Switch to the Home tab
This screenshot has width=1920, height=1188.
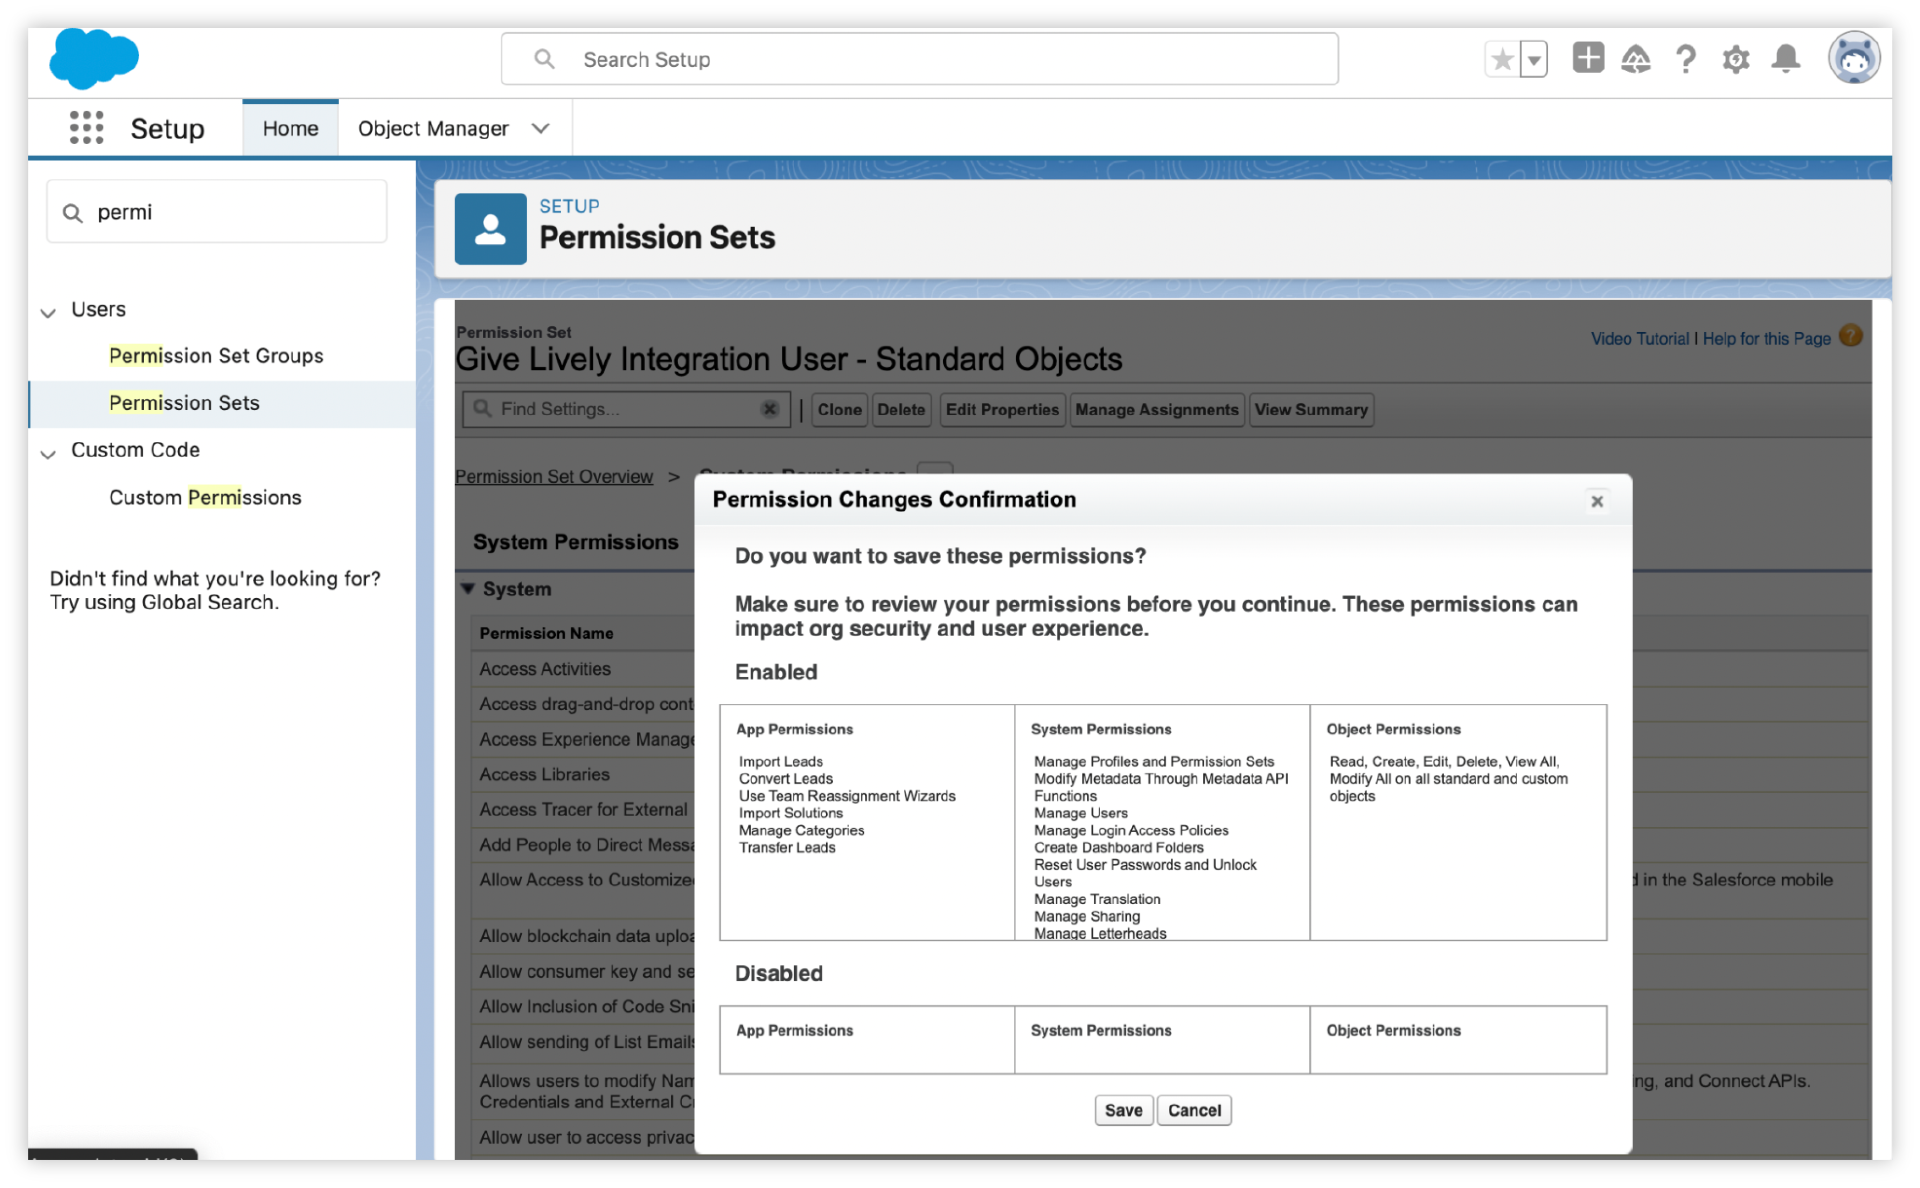click(x=290, y=128)
